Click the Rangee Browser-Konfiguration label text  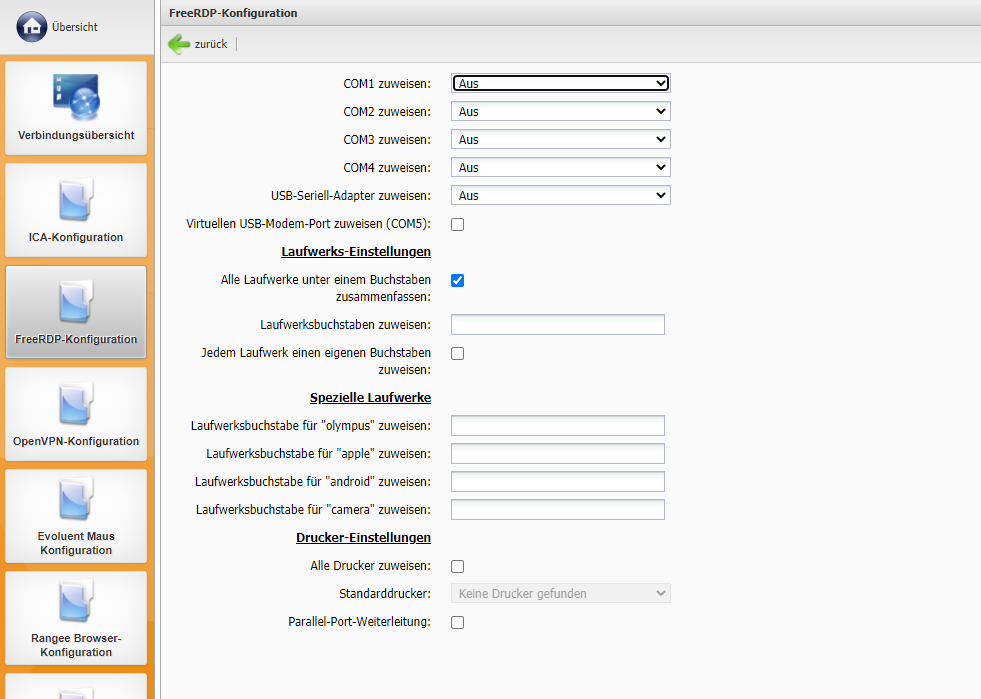(76, 645)
